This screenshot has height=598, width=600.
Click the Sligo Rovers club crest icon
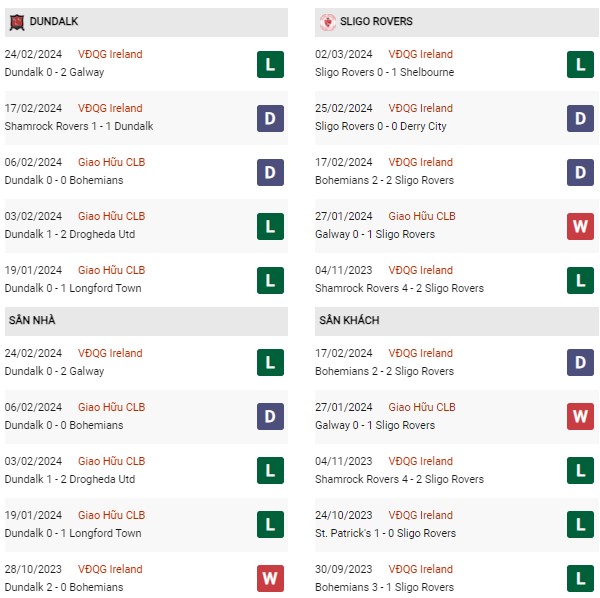328,22
